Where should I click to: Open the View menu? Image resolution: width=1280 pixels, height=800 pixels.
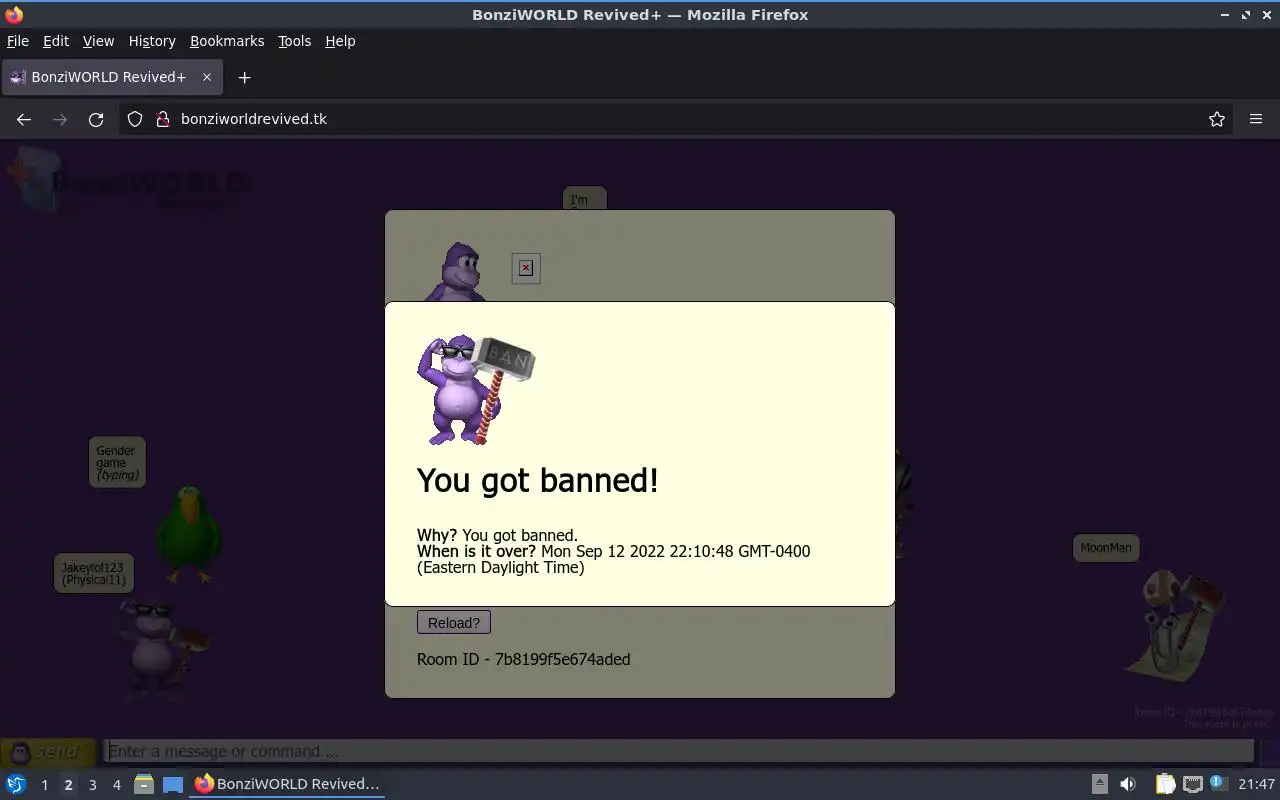tap(98, 41)
